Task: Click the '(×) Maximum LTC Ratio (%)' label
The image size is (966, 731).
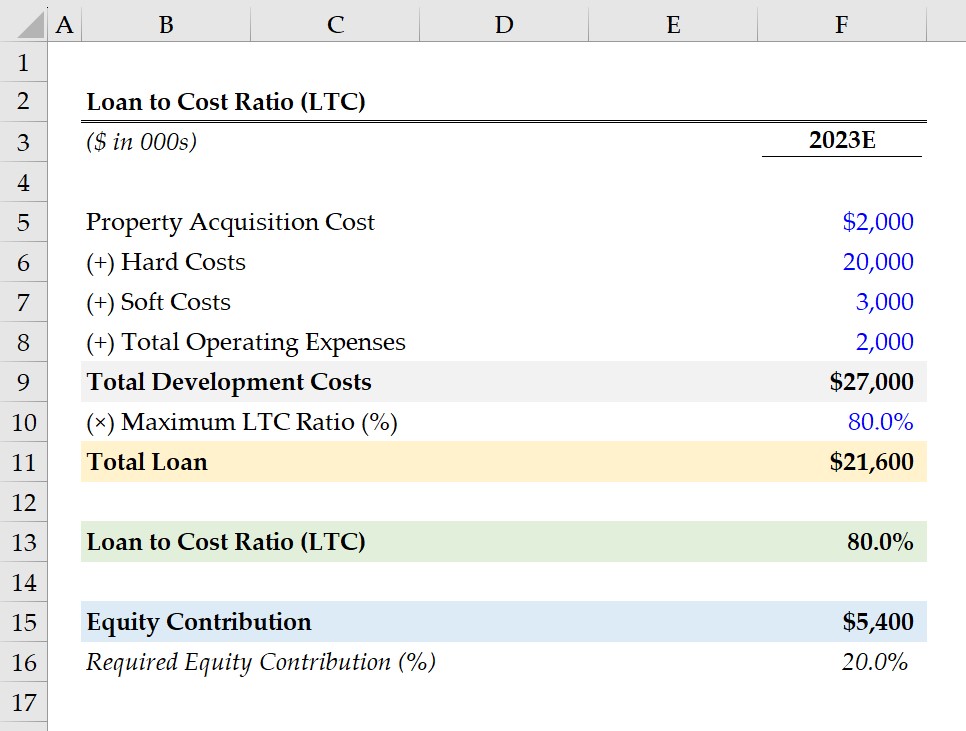Action: point(242,422)
